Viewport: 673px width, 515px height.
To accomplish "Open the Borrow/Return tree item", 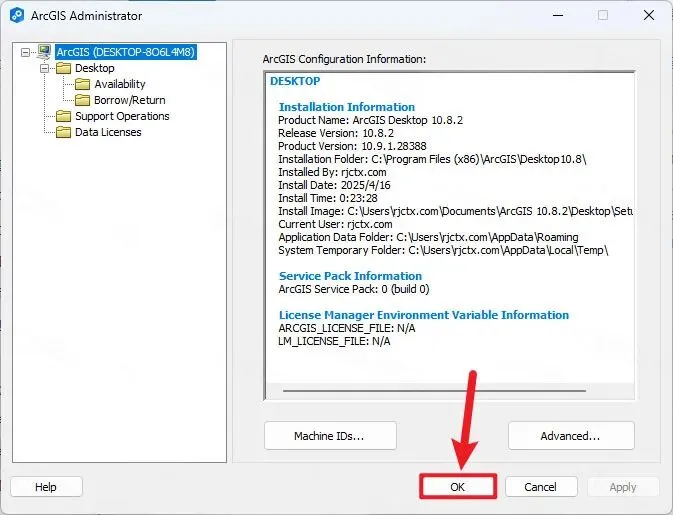I will point(130,100).
